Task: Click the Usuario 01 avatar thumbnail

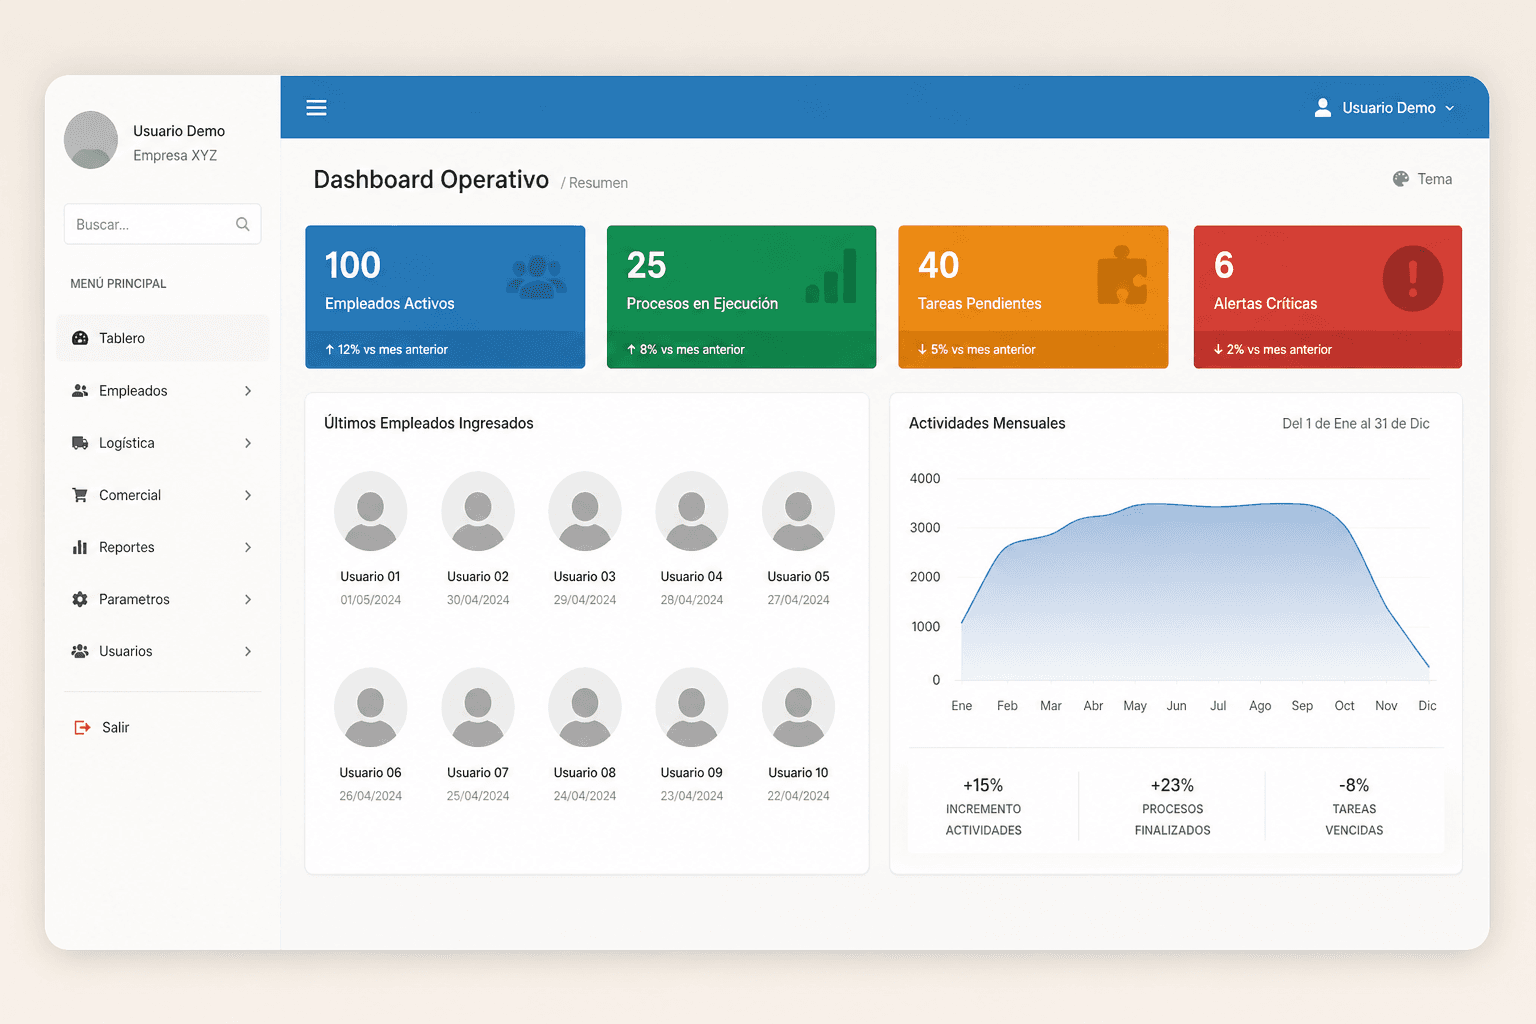Action: click(x=370, y=511)
